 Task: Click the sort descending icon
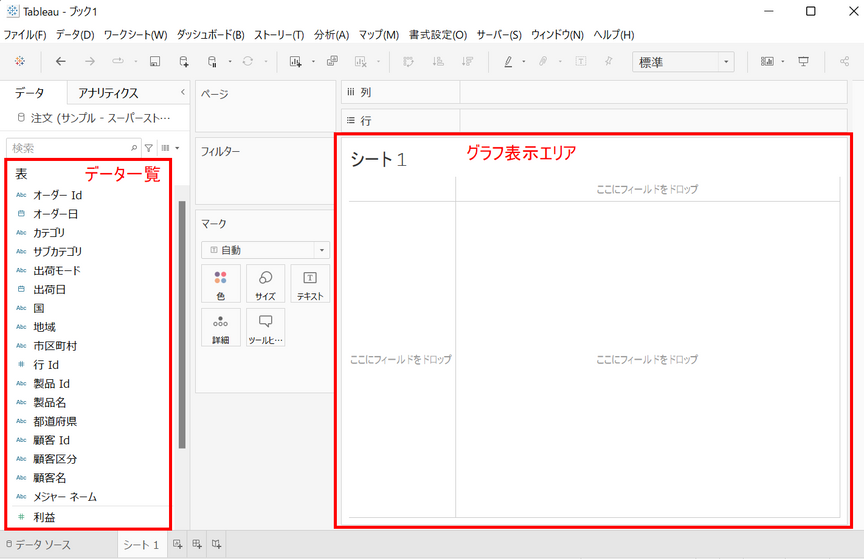pos(467,61)
